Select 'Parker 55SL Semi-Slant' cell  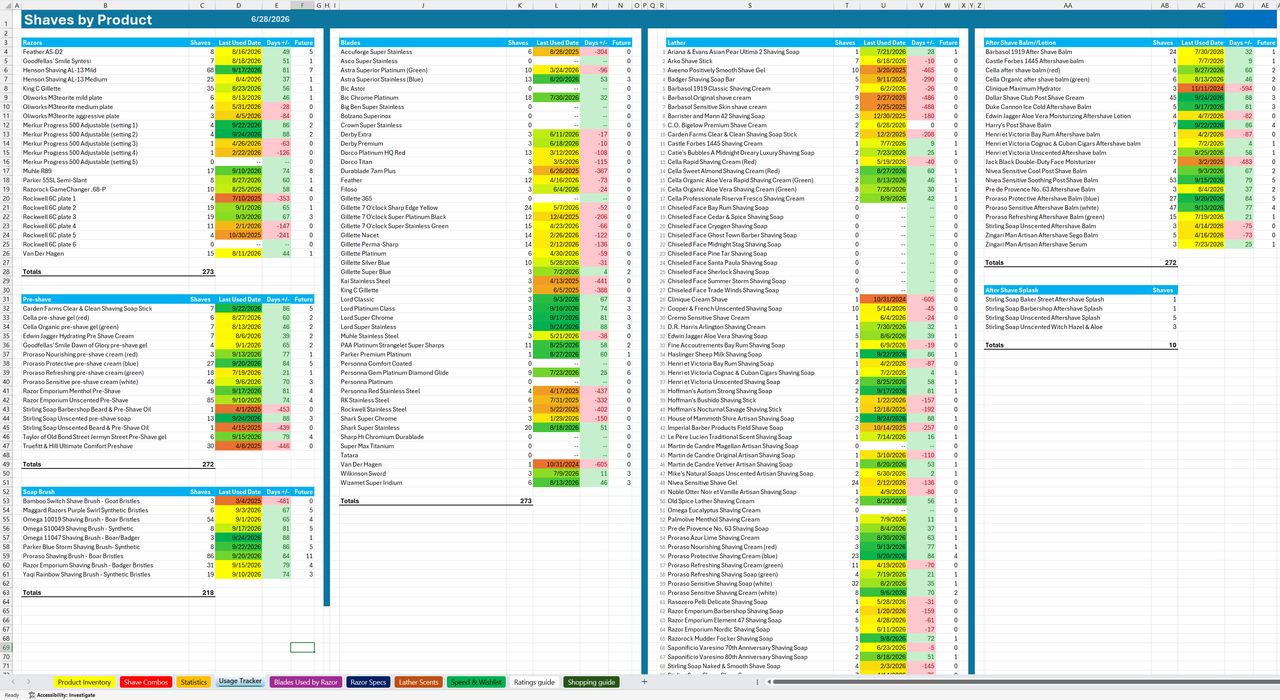tap(104, 180)
